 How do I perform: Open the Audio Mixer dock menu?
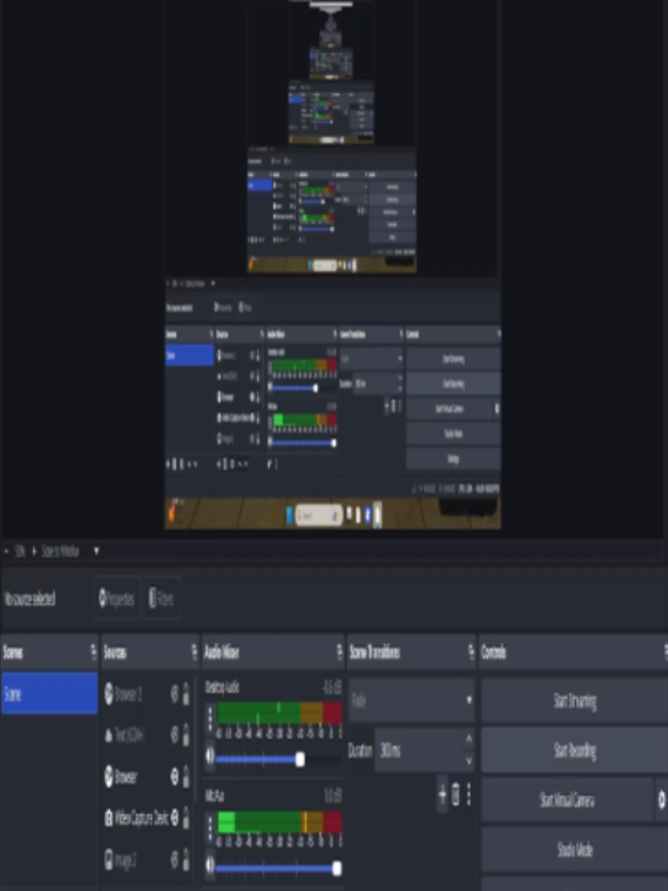339,652
